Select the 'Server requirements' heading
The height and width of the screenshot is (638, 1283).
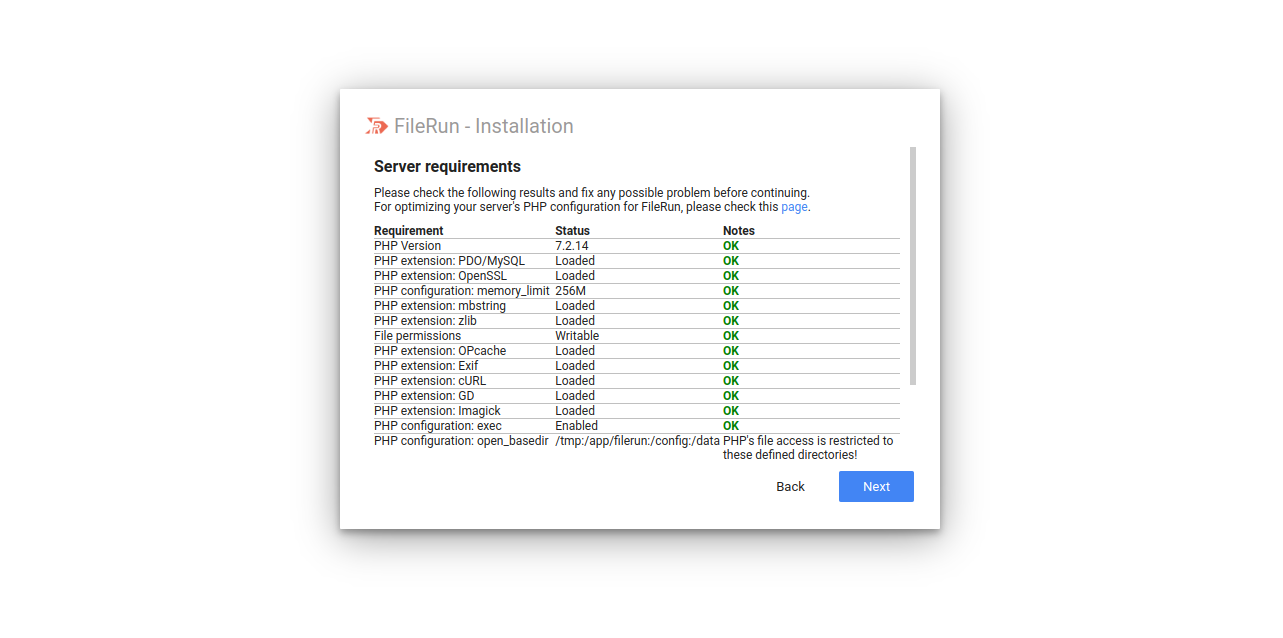coord(447,167)
